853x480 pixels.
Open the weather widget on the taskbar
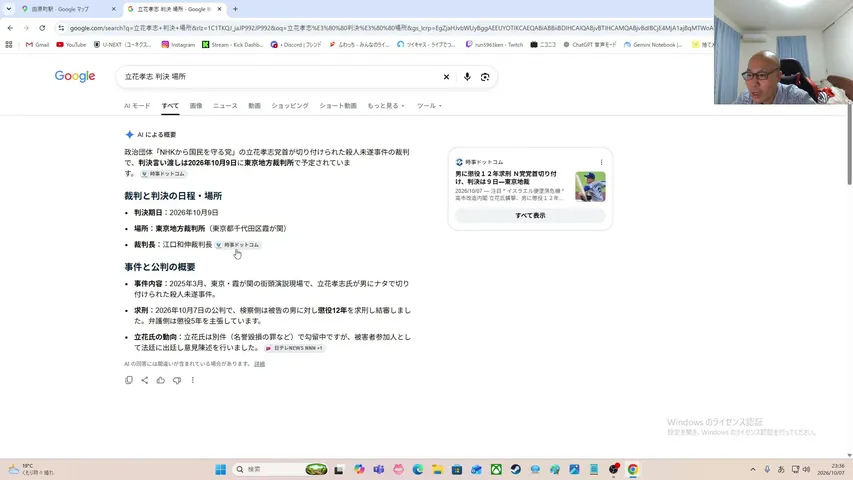tap(32, 469)
